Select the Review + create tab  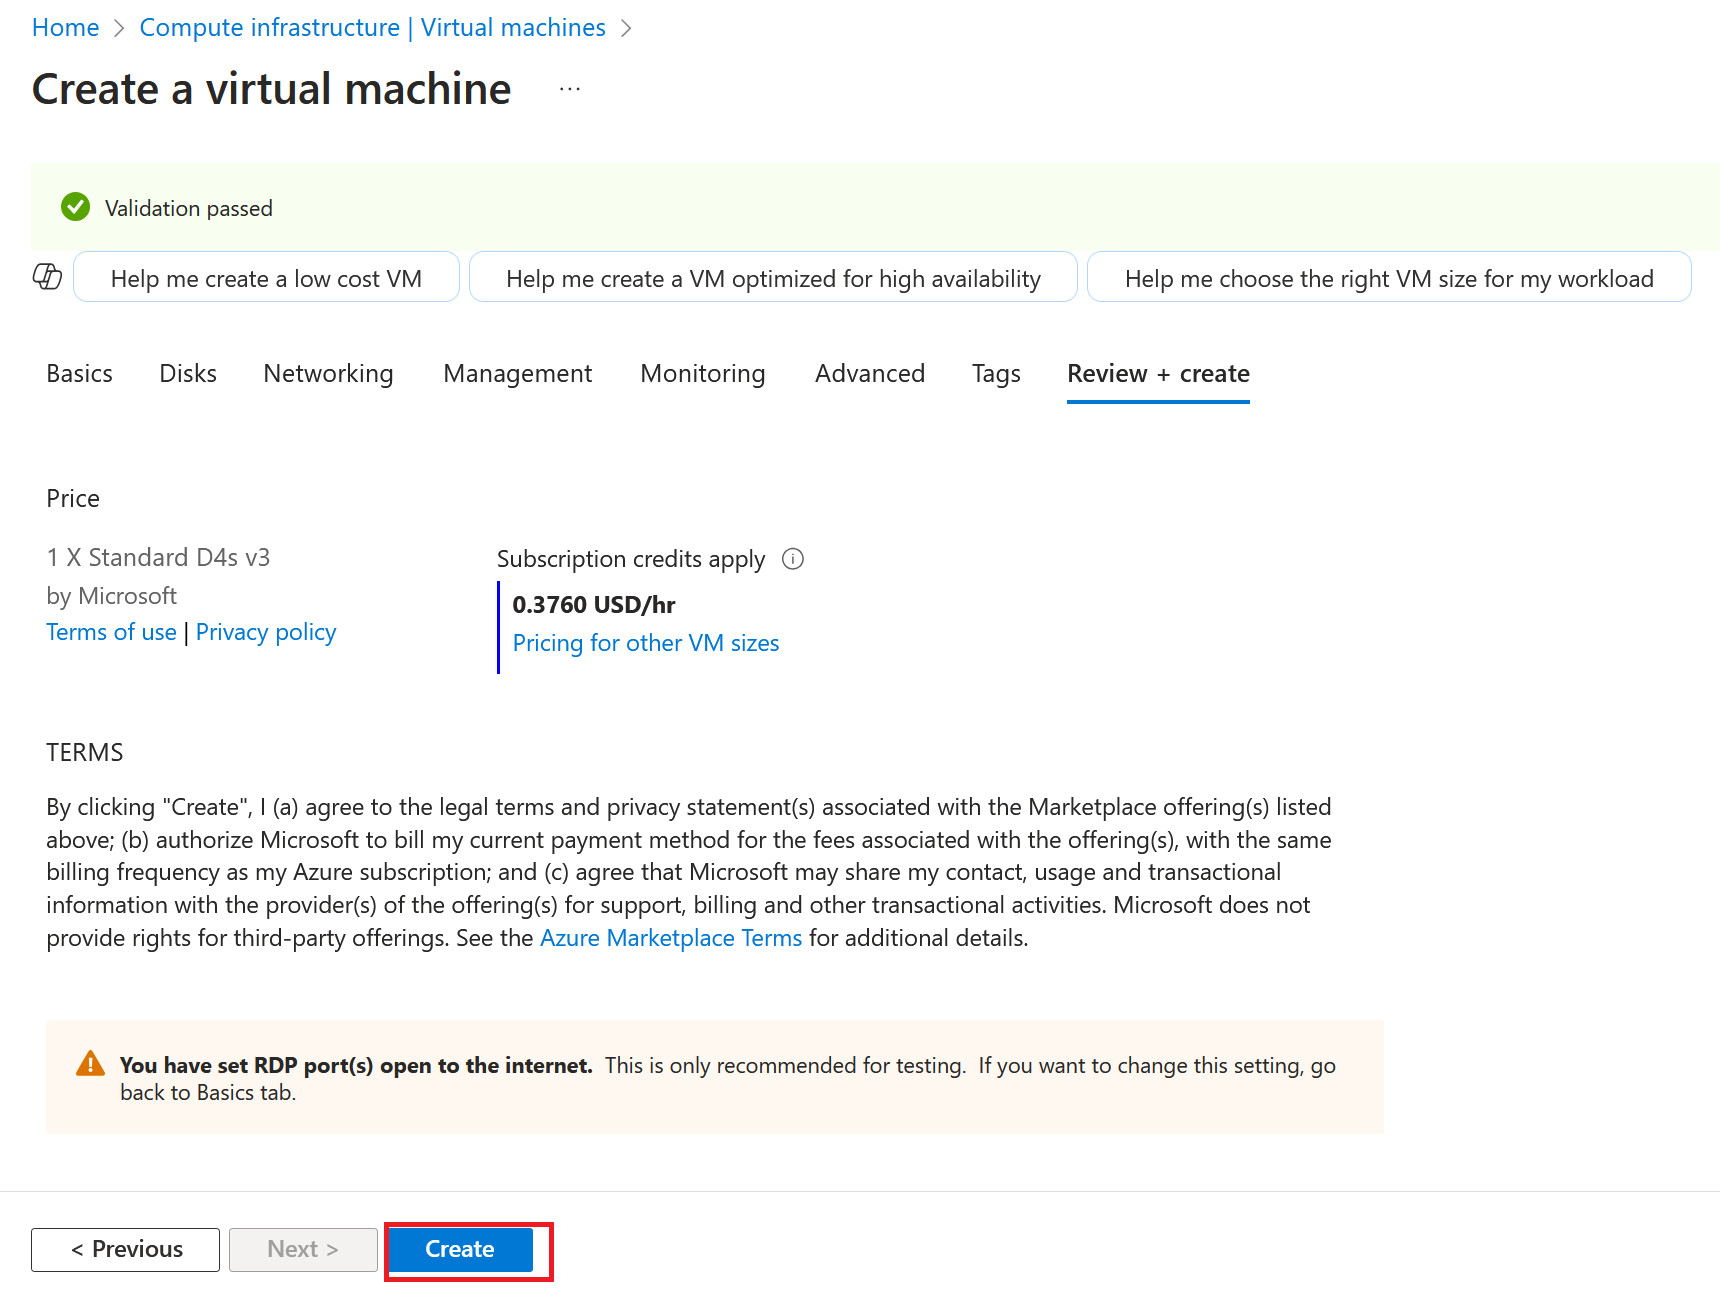tap(1158, 373)
